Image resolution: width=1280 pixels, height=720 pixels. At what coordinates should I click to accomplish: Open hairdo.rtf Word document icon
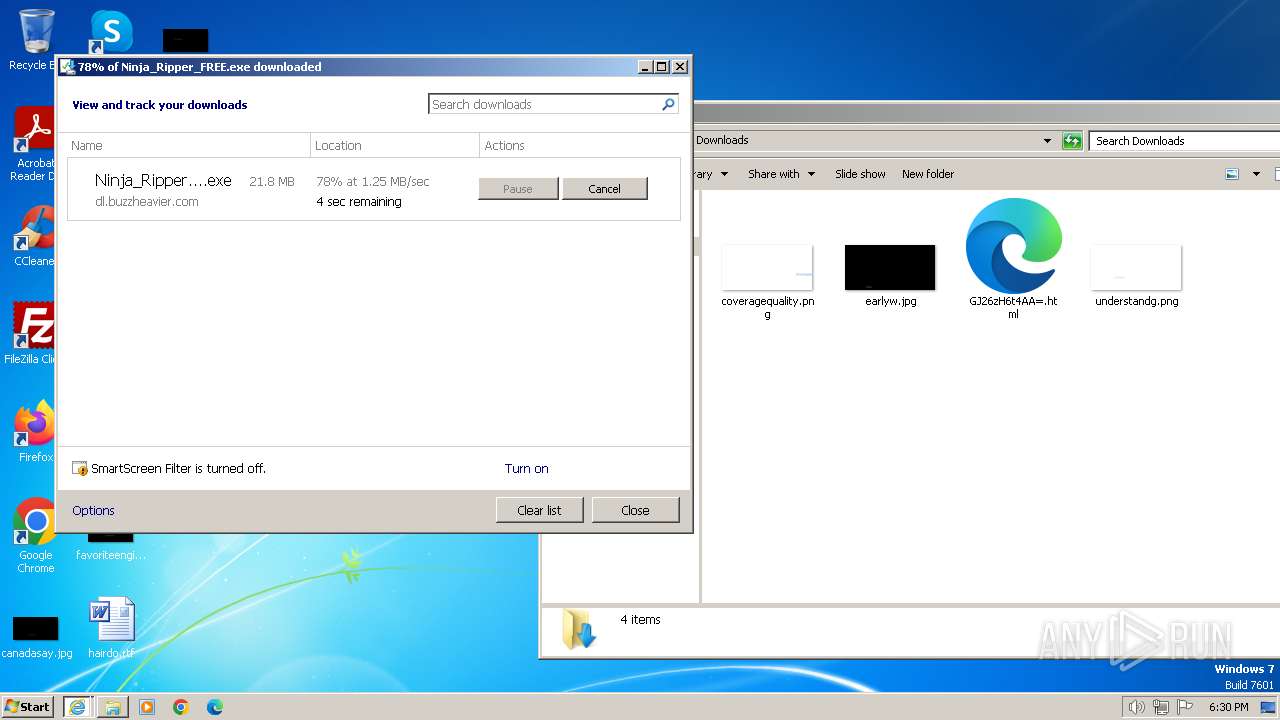tap(111, 628)
